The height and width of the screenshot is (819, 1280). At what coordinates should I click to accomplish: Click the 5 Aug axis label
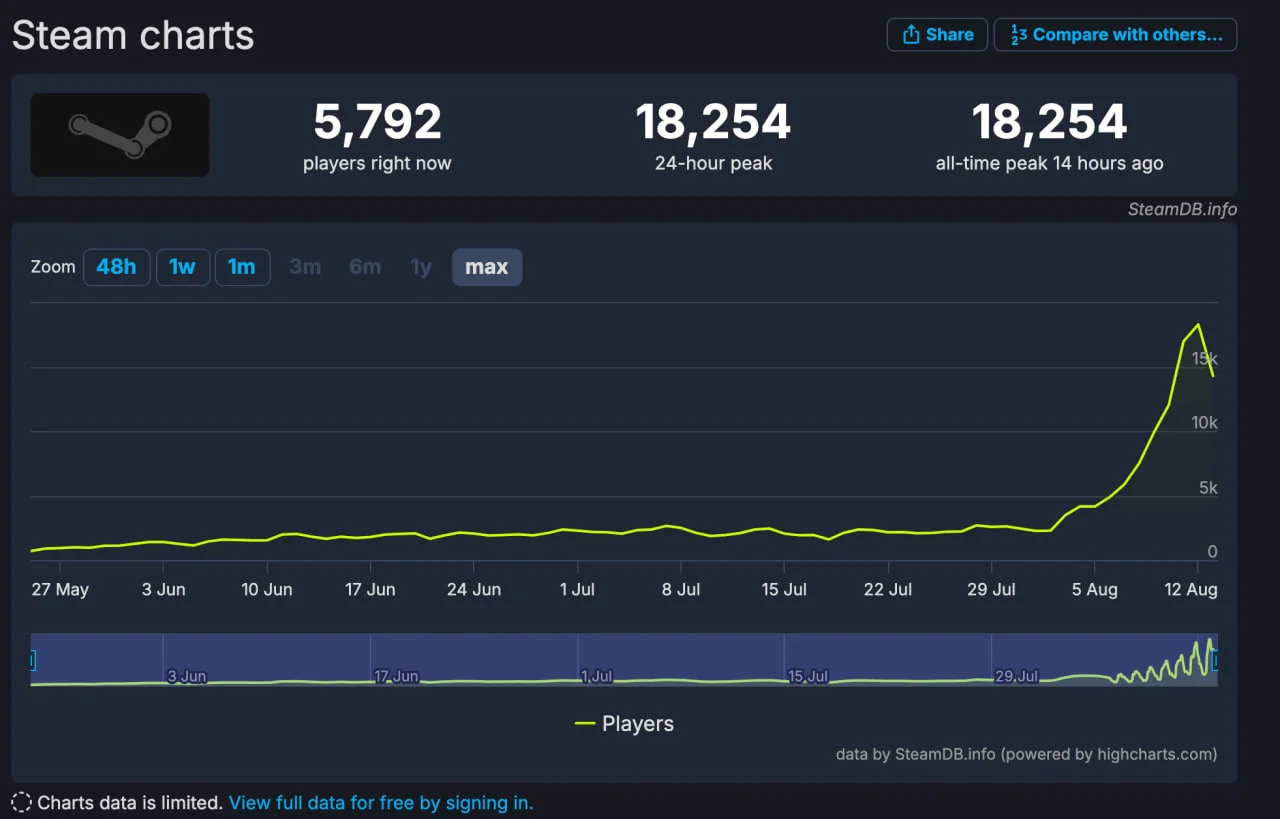tap(1095, 589)
